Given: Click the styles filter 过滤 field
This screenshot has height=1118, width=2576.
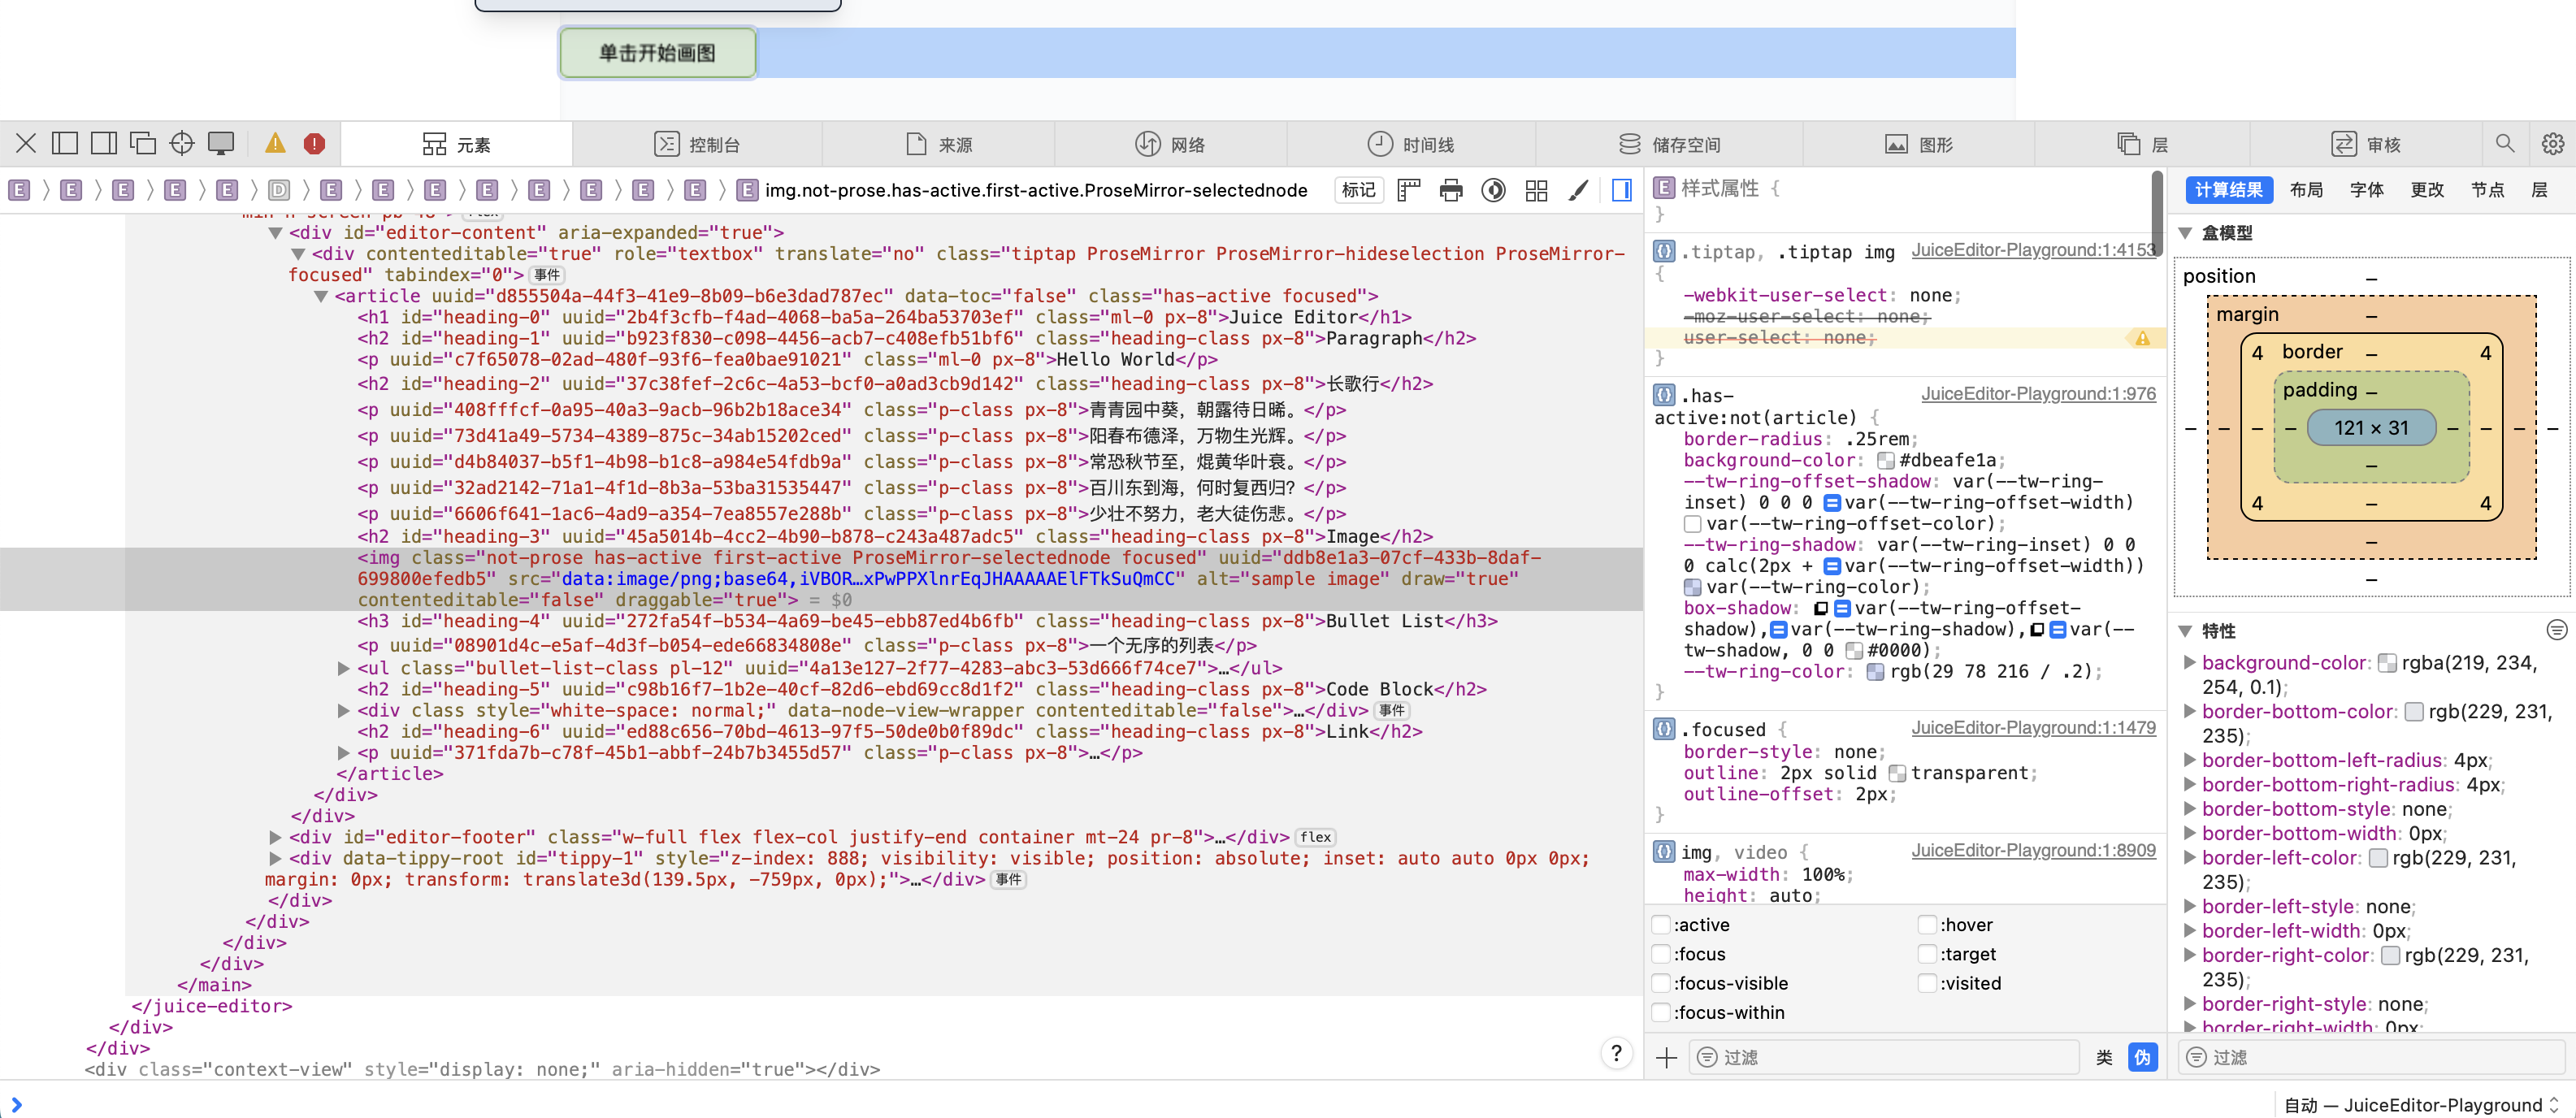Looking at the screenshot, I should click(x=1884, y=1057).
